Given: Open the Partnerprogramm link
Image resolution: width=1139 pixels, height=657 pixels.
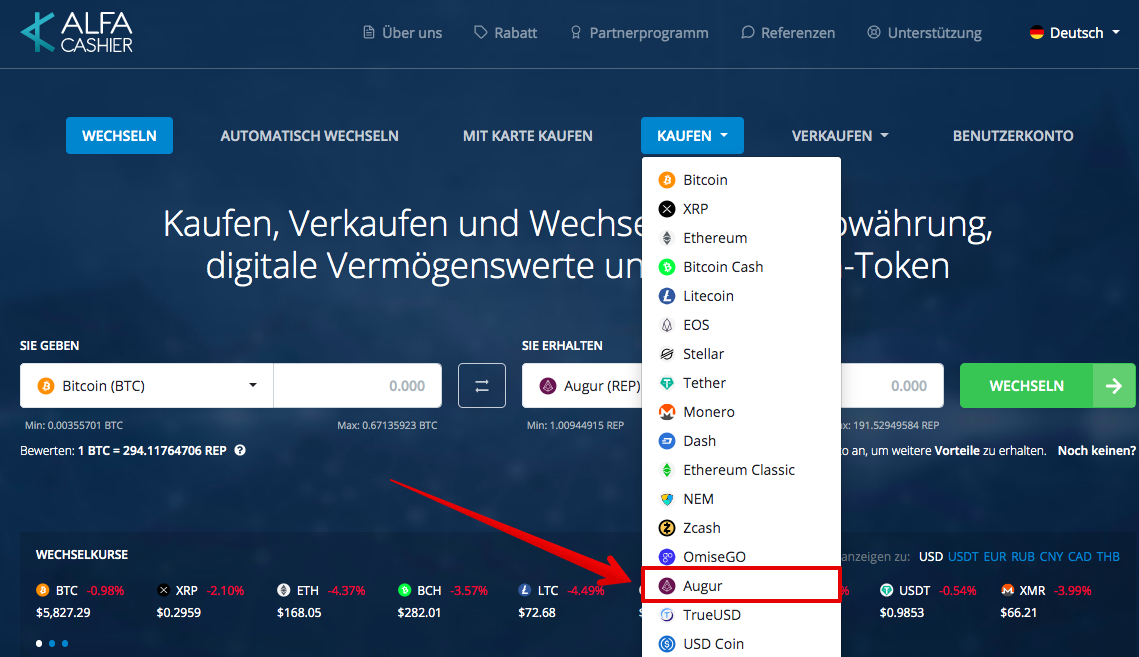Looking at the screenshot, I should 639,33.
